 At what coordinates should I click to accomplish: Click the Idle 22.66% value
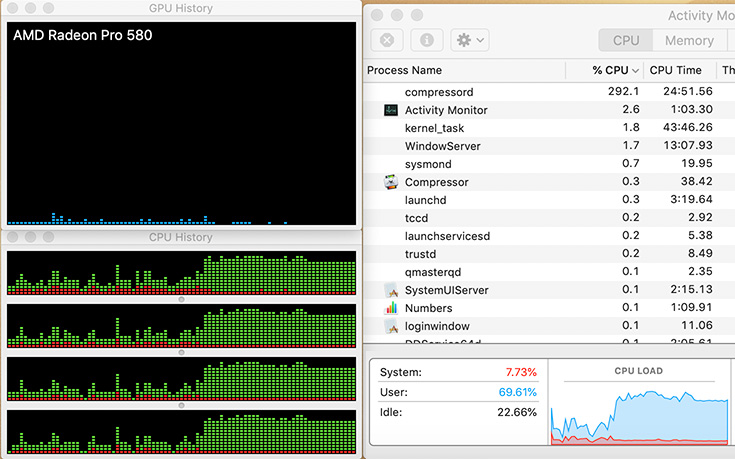pos(517,412)
